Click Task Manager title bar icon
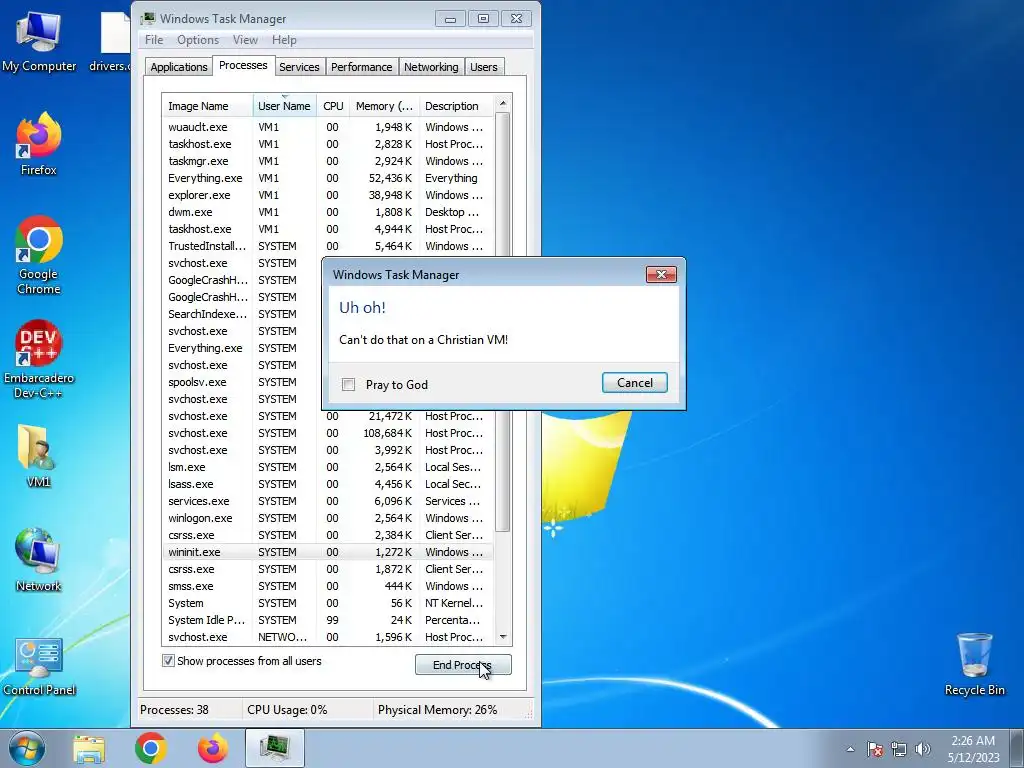Viewport: 1024px width, 768px height. [x=148, y=18]
